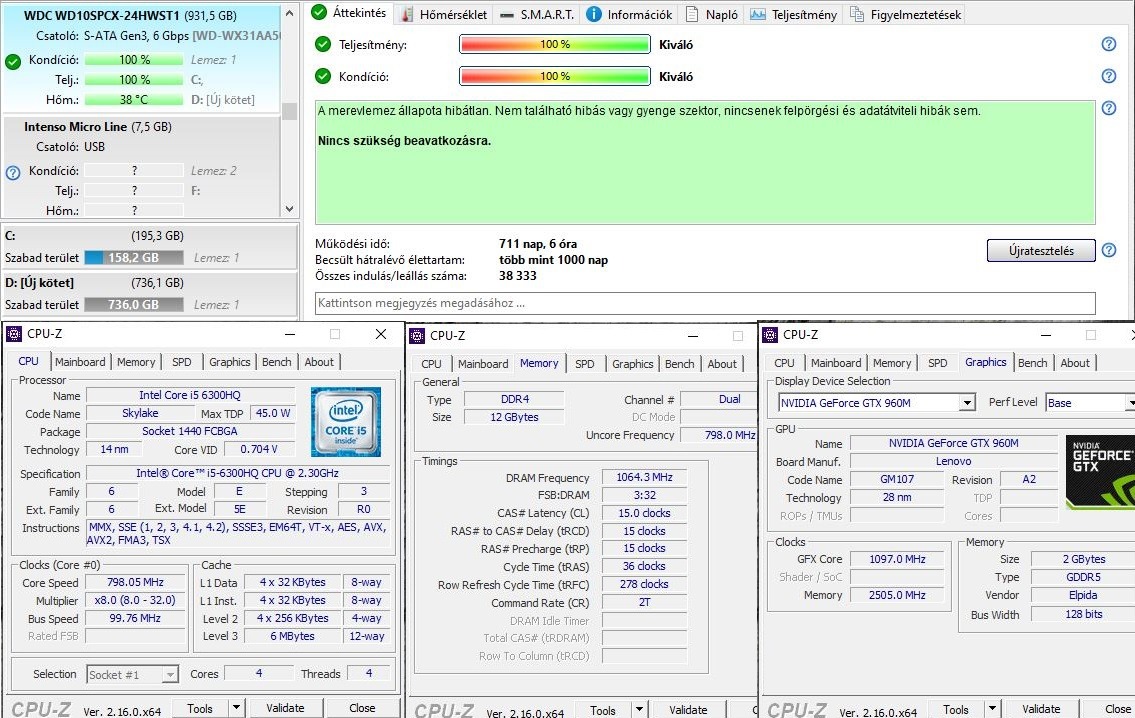Click Intel Core i5 logo in CPU-Z
Screen dimensions: 1135x718
(x=345, y=422)
